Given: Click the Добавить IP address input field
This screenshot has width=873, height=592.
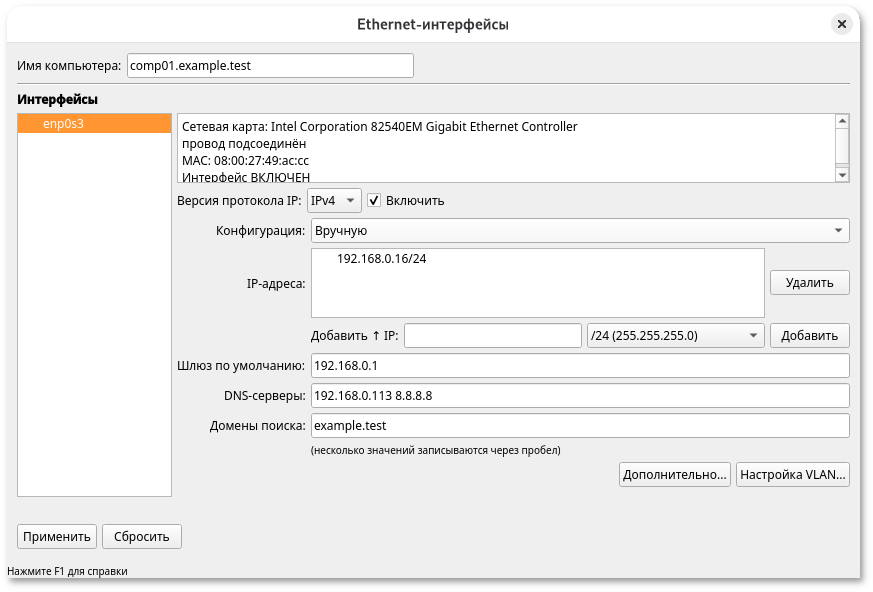Looking at the screenshot, I should click(x=492, y=336).
